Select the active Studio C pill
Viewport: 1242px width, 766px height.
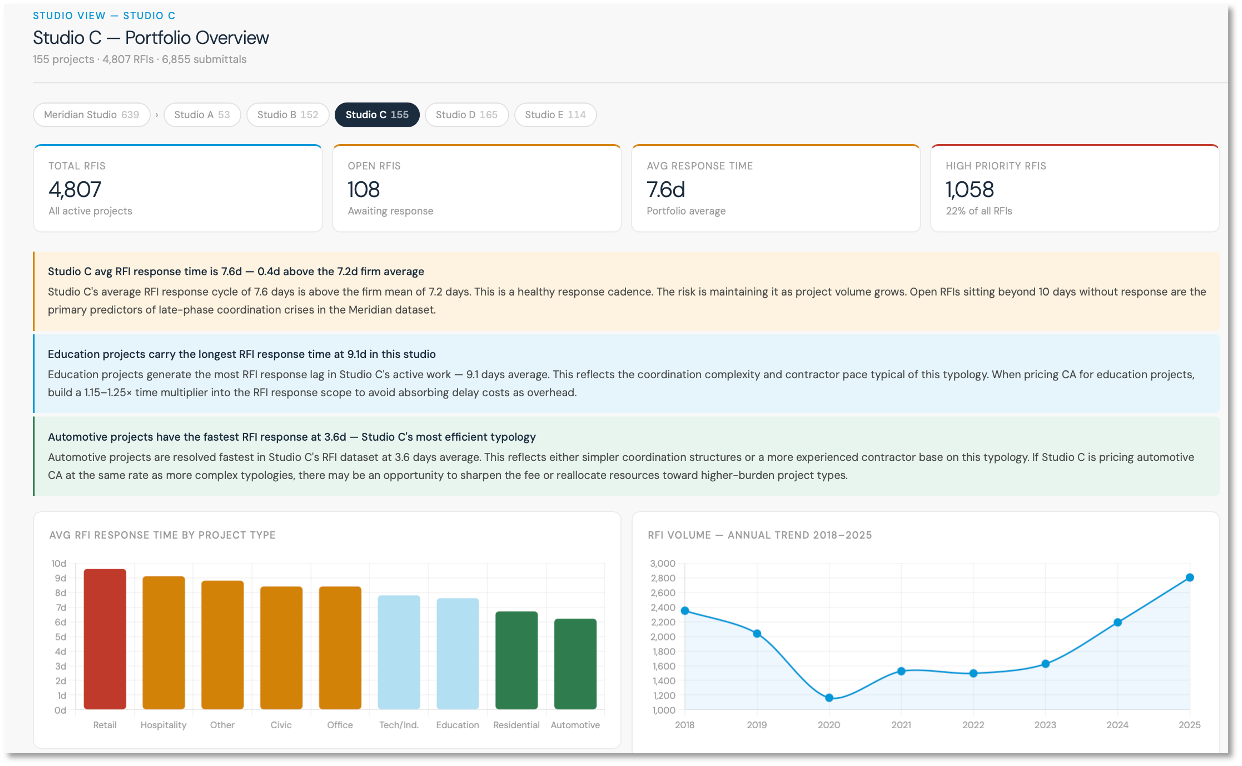click(377, 115)
